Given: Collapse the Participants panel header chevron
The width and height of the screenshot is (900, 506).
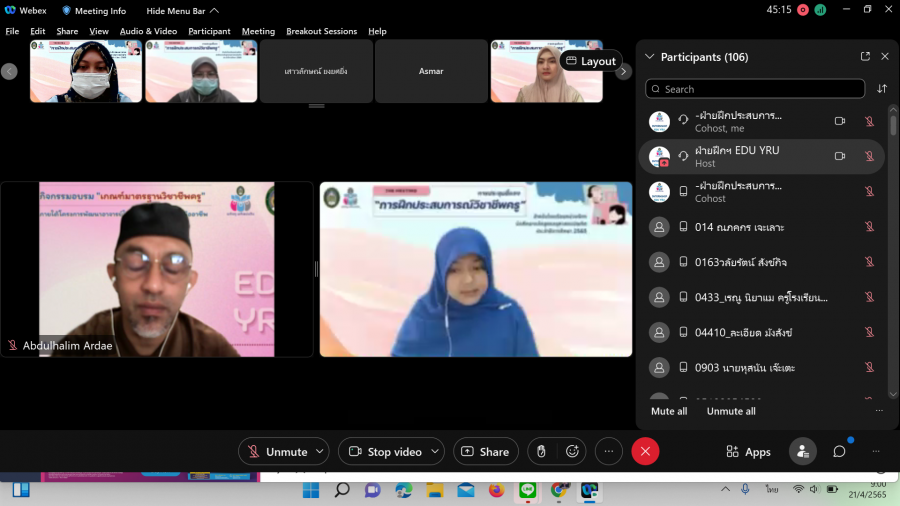Looking at the screenshot, I should [650, 57].
